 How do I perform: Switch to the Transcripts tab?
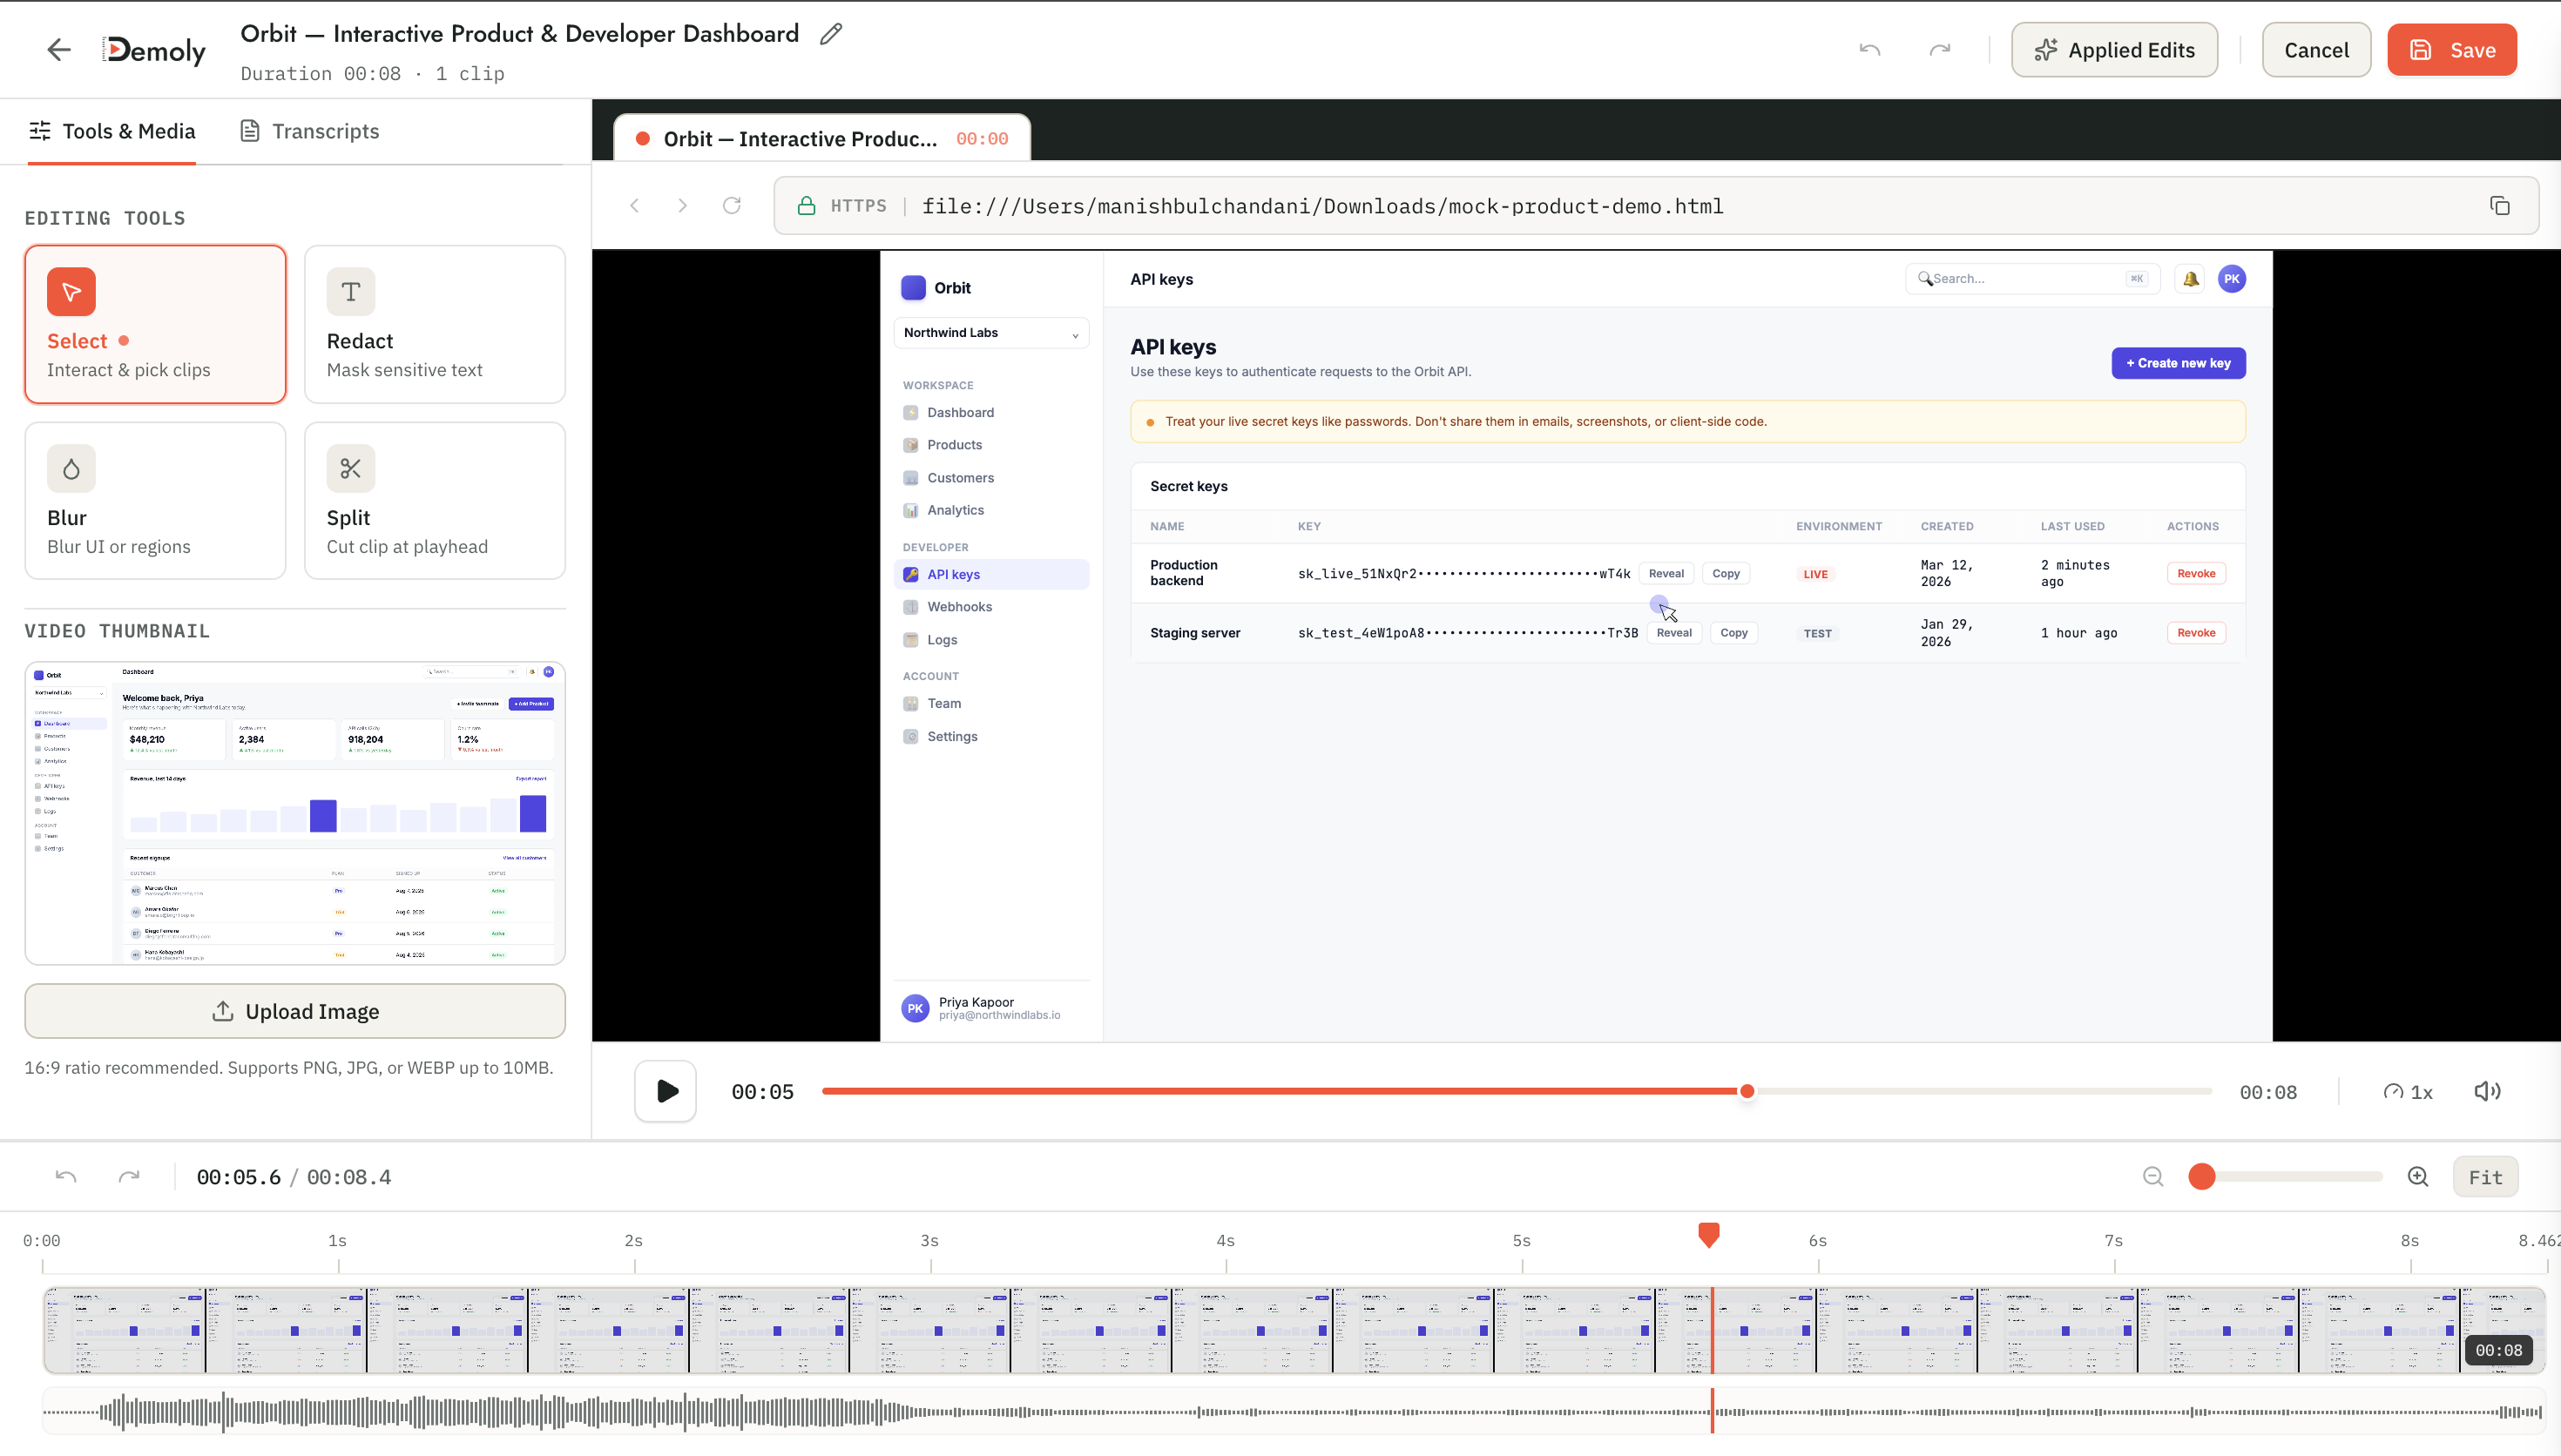310,131
